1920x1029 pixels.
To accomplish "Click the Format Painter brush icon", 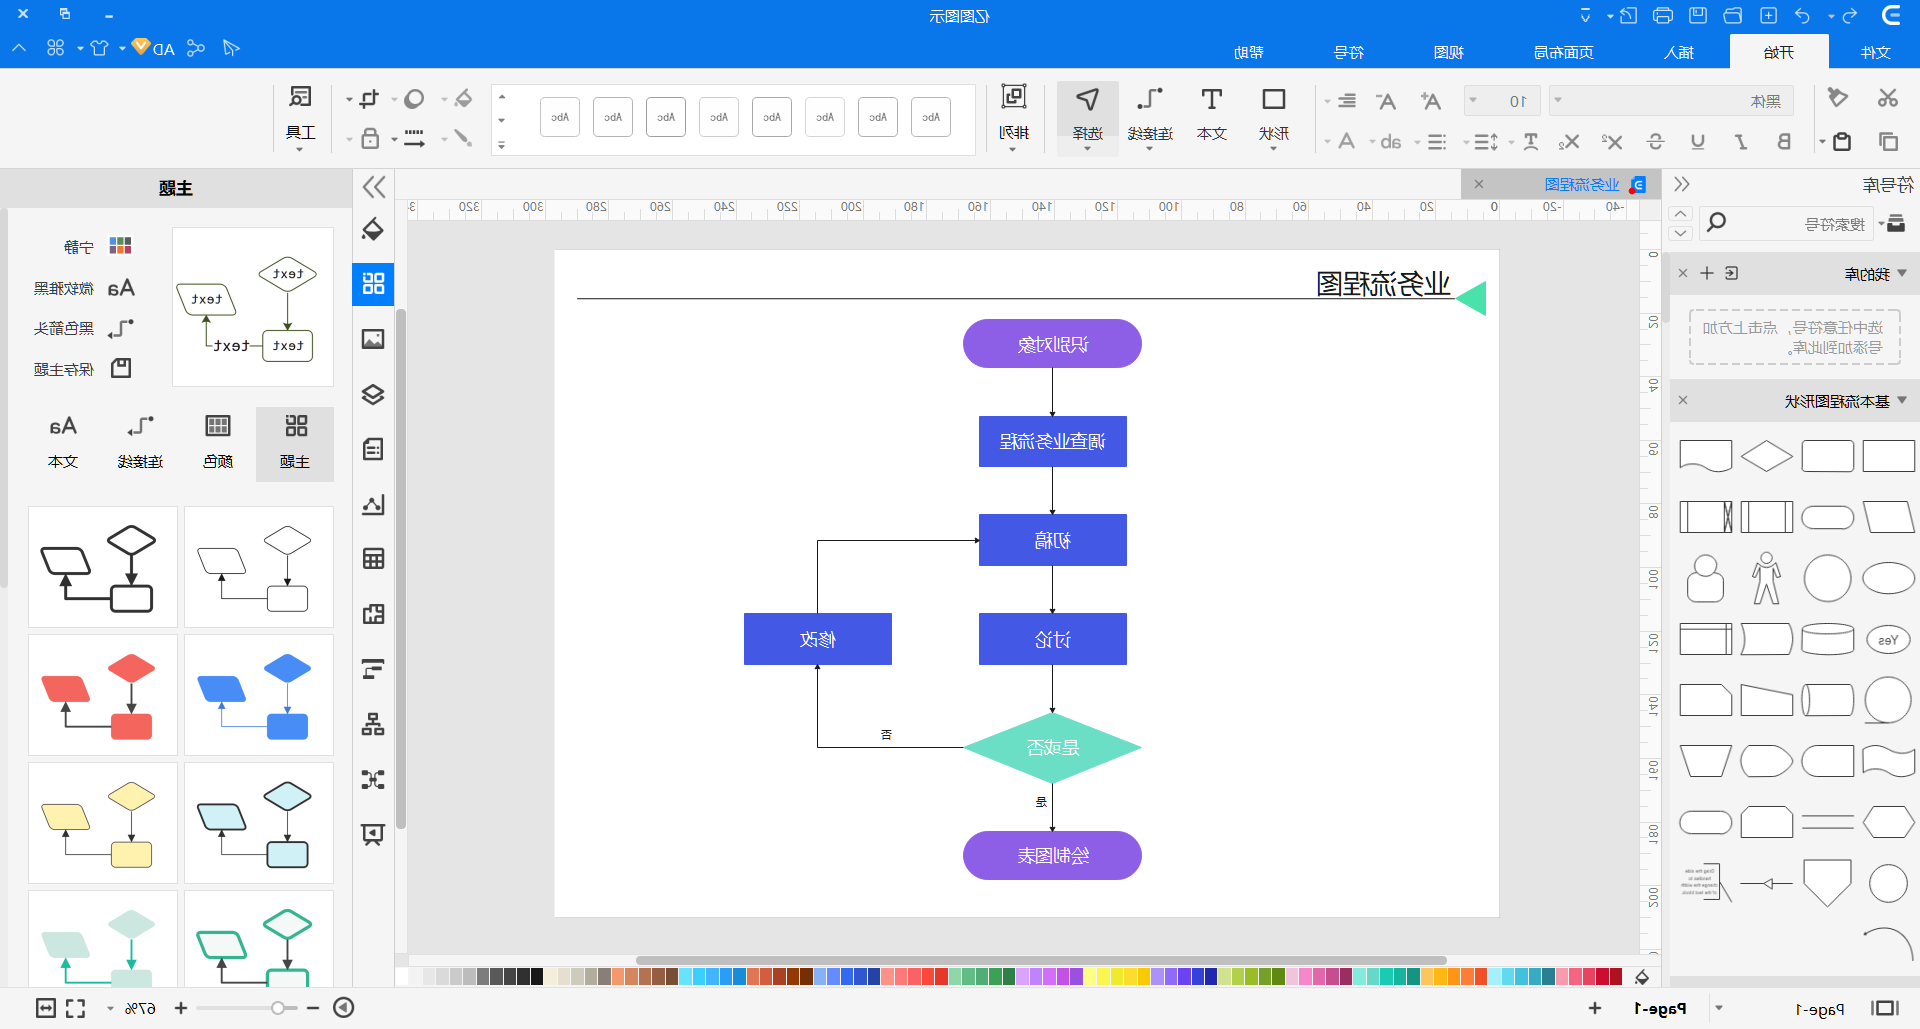I will point(1838,98).
